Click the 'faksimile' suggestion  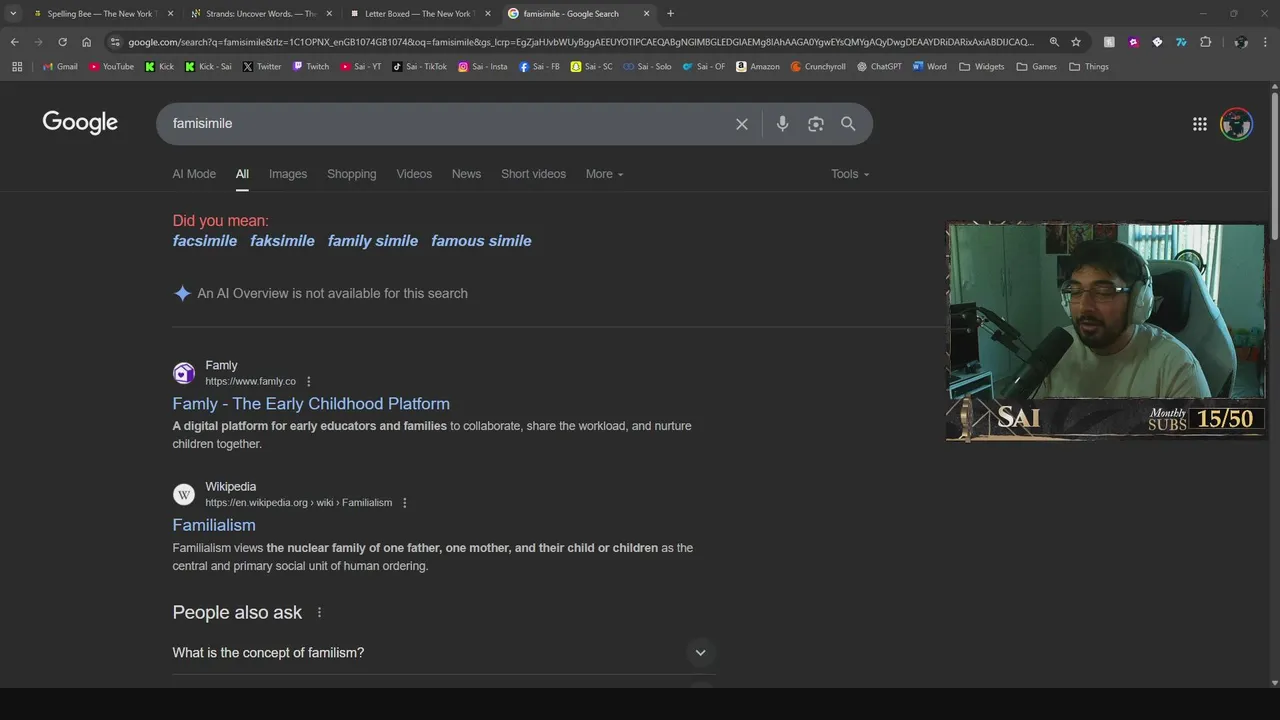[x=282, y=241]
